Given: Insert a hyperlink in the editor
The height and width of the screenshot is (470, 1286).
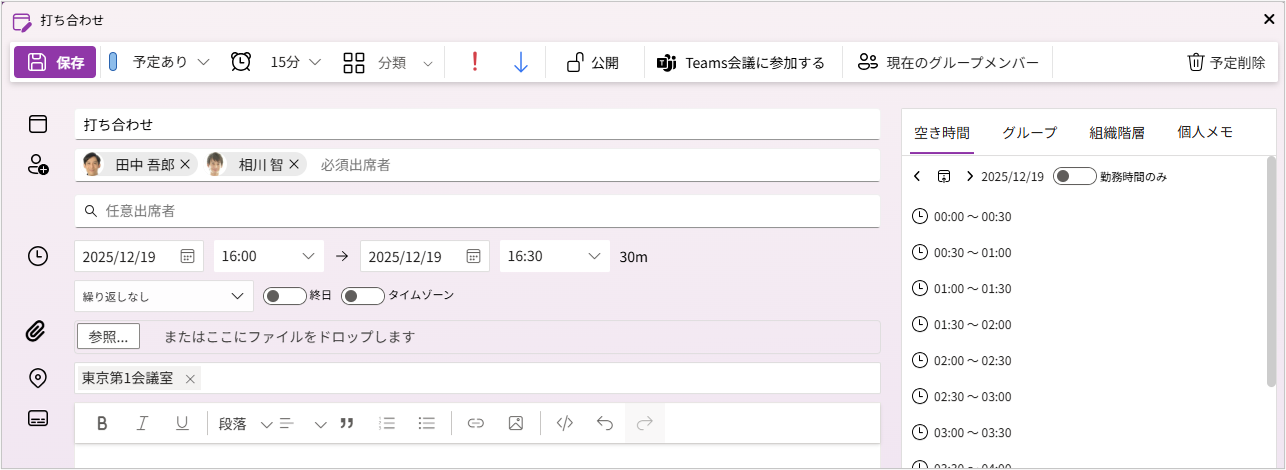Looking at the screenshot, I should tap(476, 423).
